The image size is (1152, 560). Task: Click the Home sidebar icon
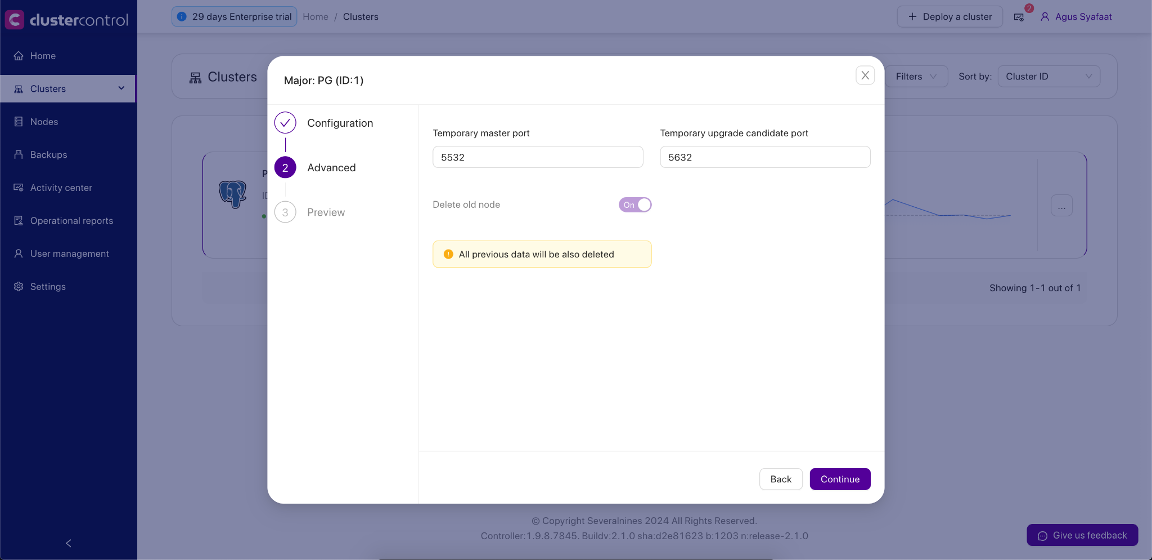[x=18, y=56]
